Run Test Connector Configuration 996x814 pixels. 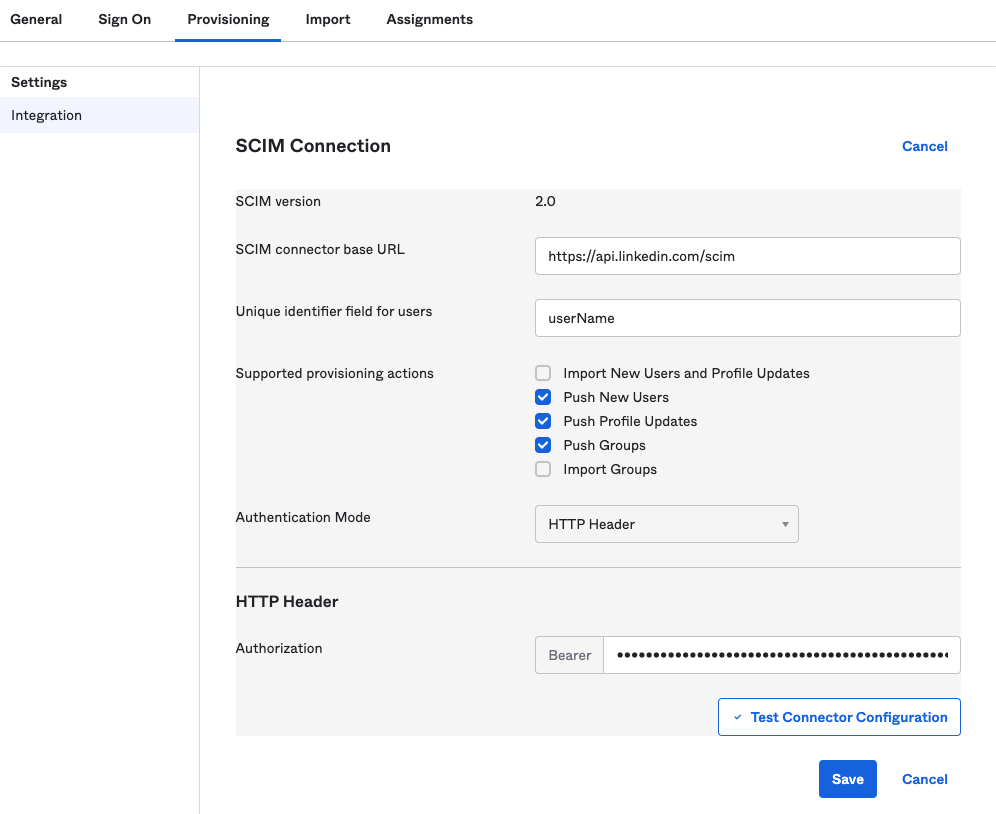coord(838,717)
